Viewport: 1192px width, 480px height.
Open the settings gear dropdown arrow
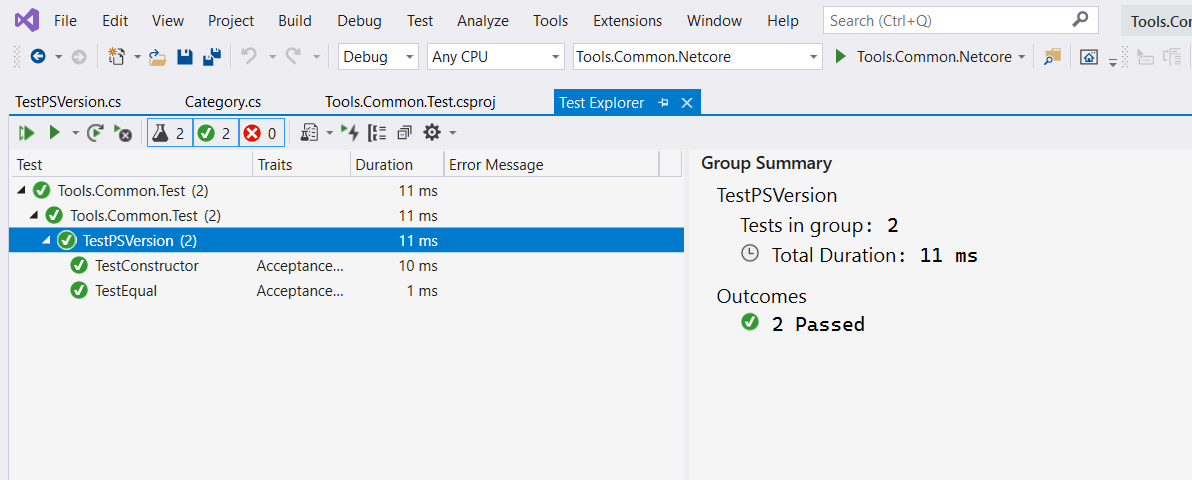[452, 134]
